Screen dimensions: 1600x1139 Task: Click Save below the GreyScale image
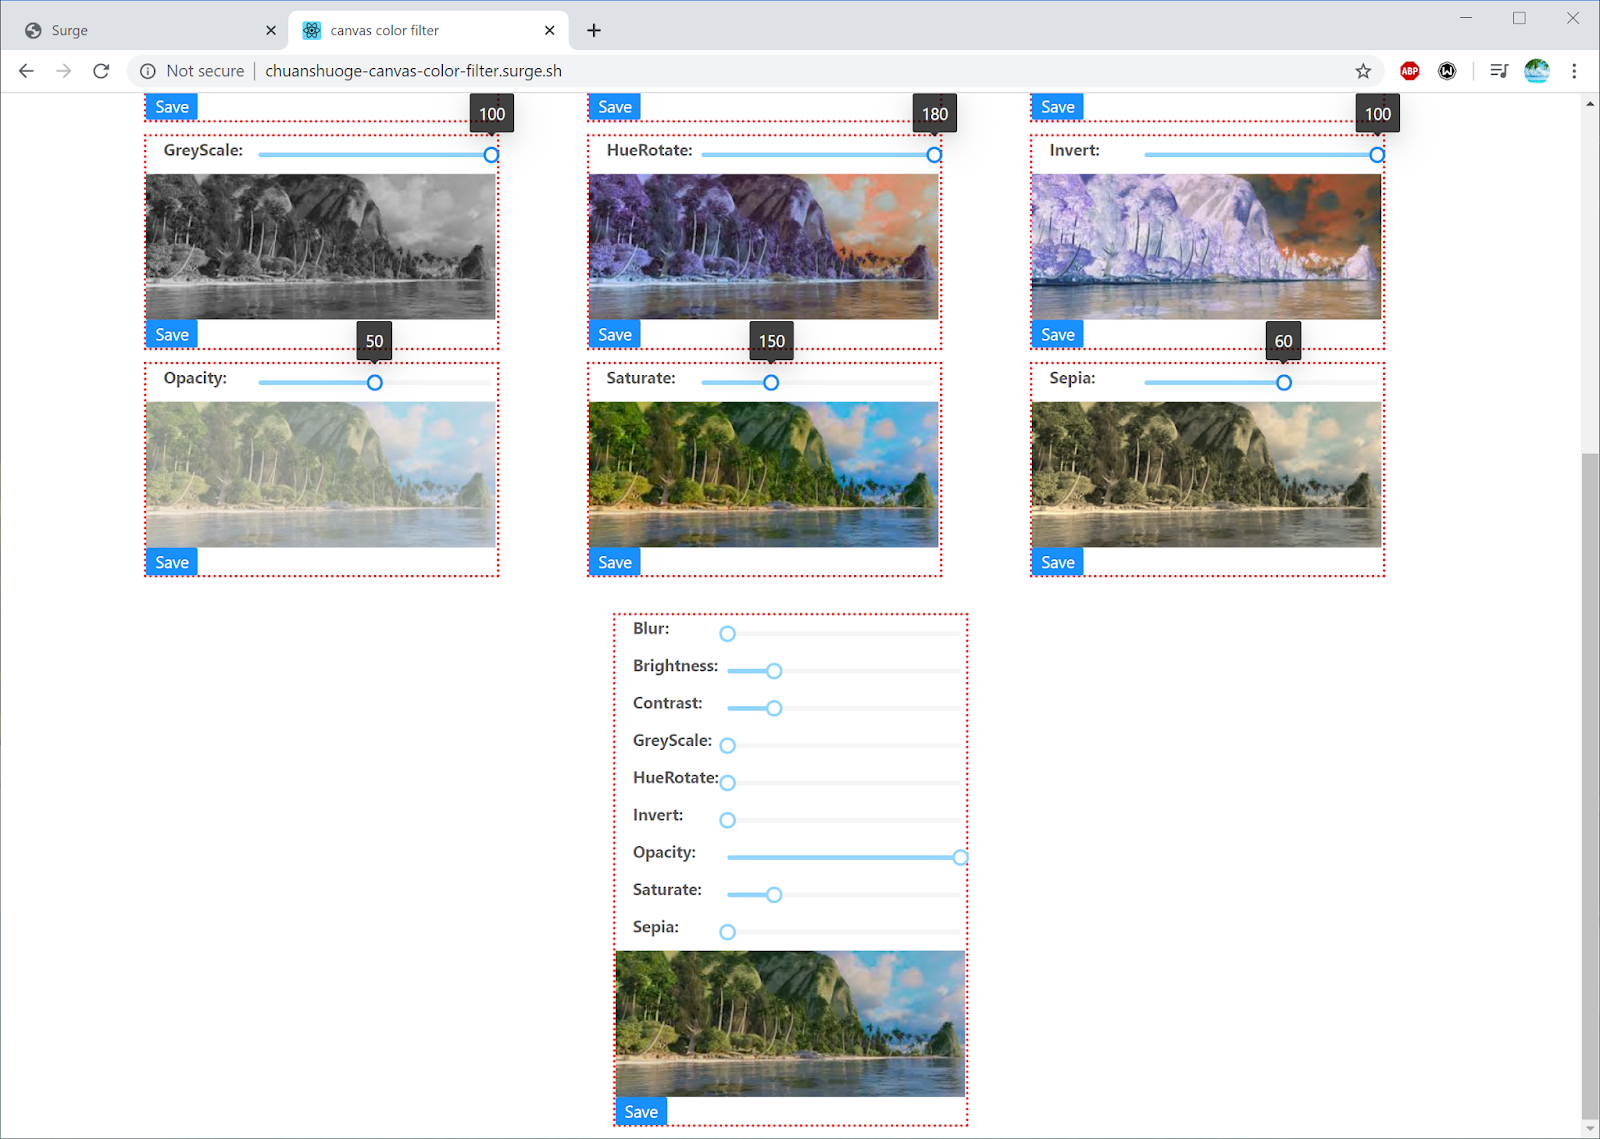tap(171, 334)
